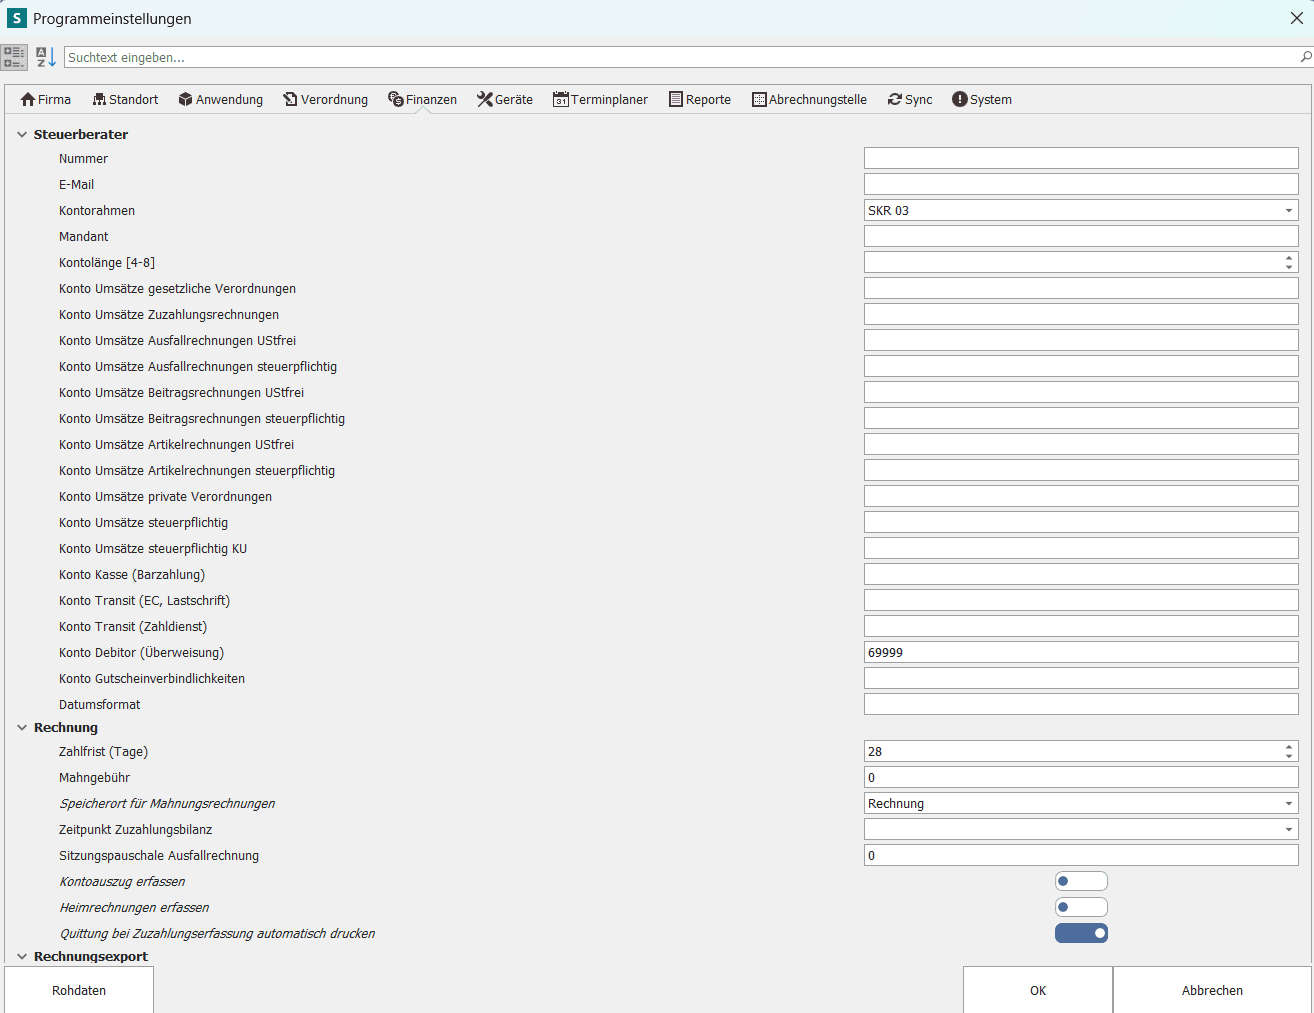Go to the Abrechnungsstelle tab

pyautogui.click(x=809, y=99)
